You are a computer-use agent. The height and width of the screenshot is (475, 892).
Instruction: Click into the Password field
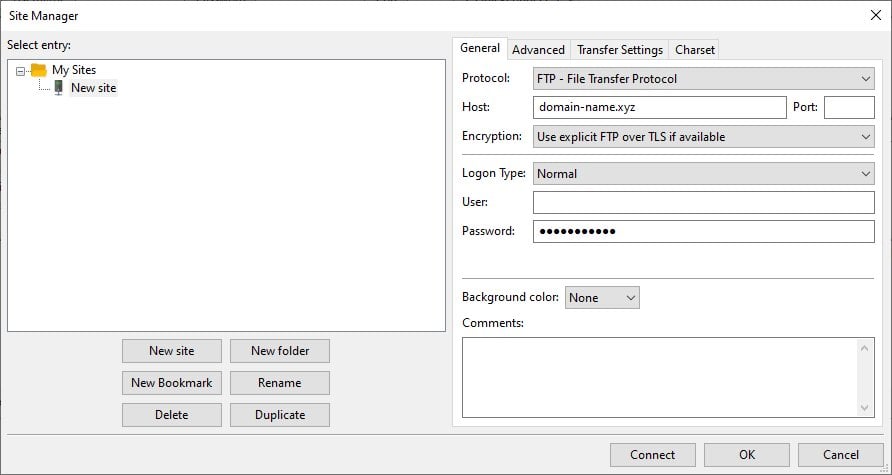[703, 232]
